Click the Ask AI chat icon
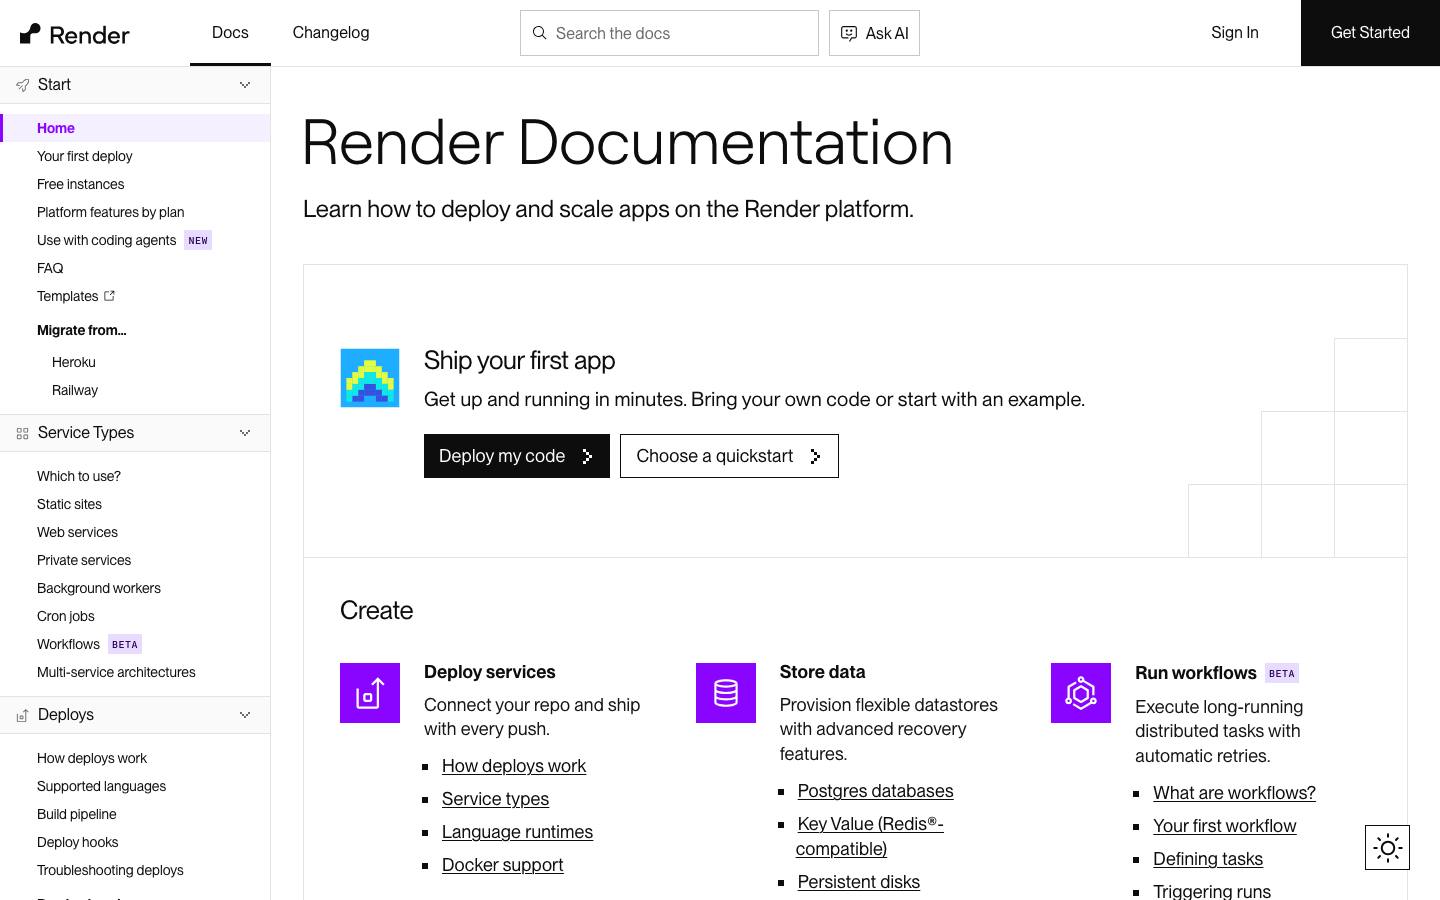Image resolution: width=1440 pixels, height=900 pixels. click(849, 33)
